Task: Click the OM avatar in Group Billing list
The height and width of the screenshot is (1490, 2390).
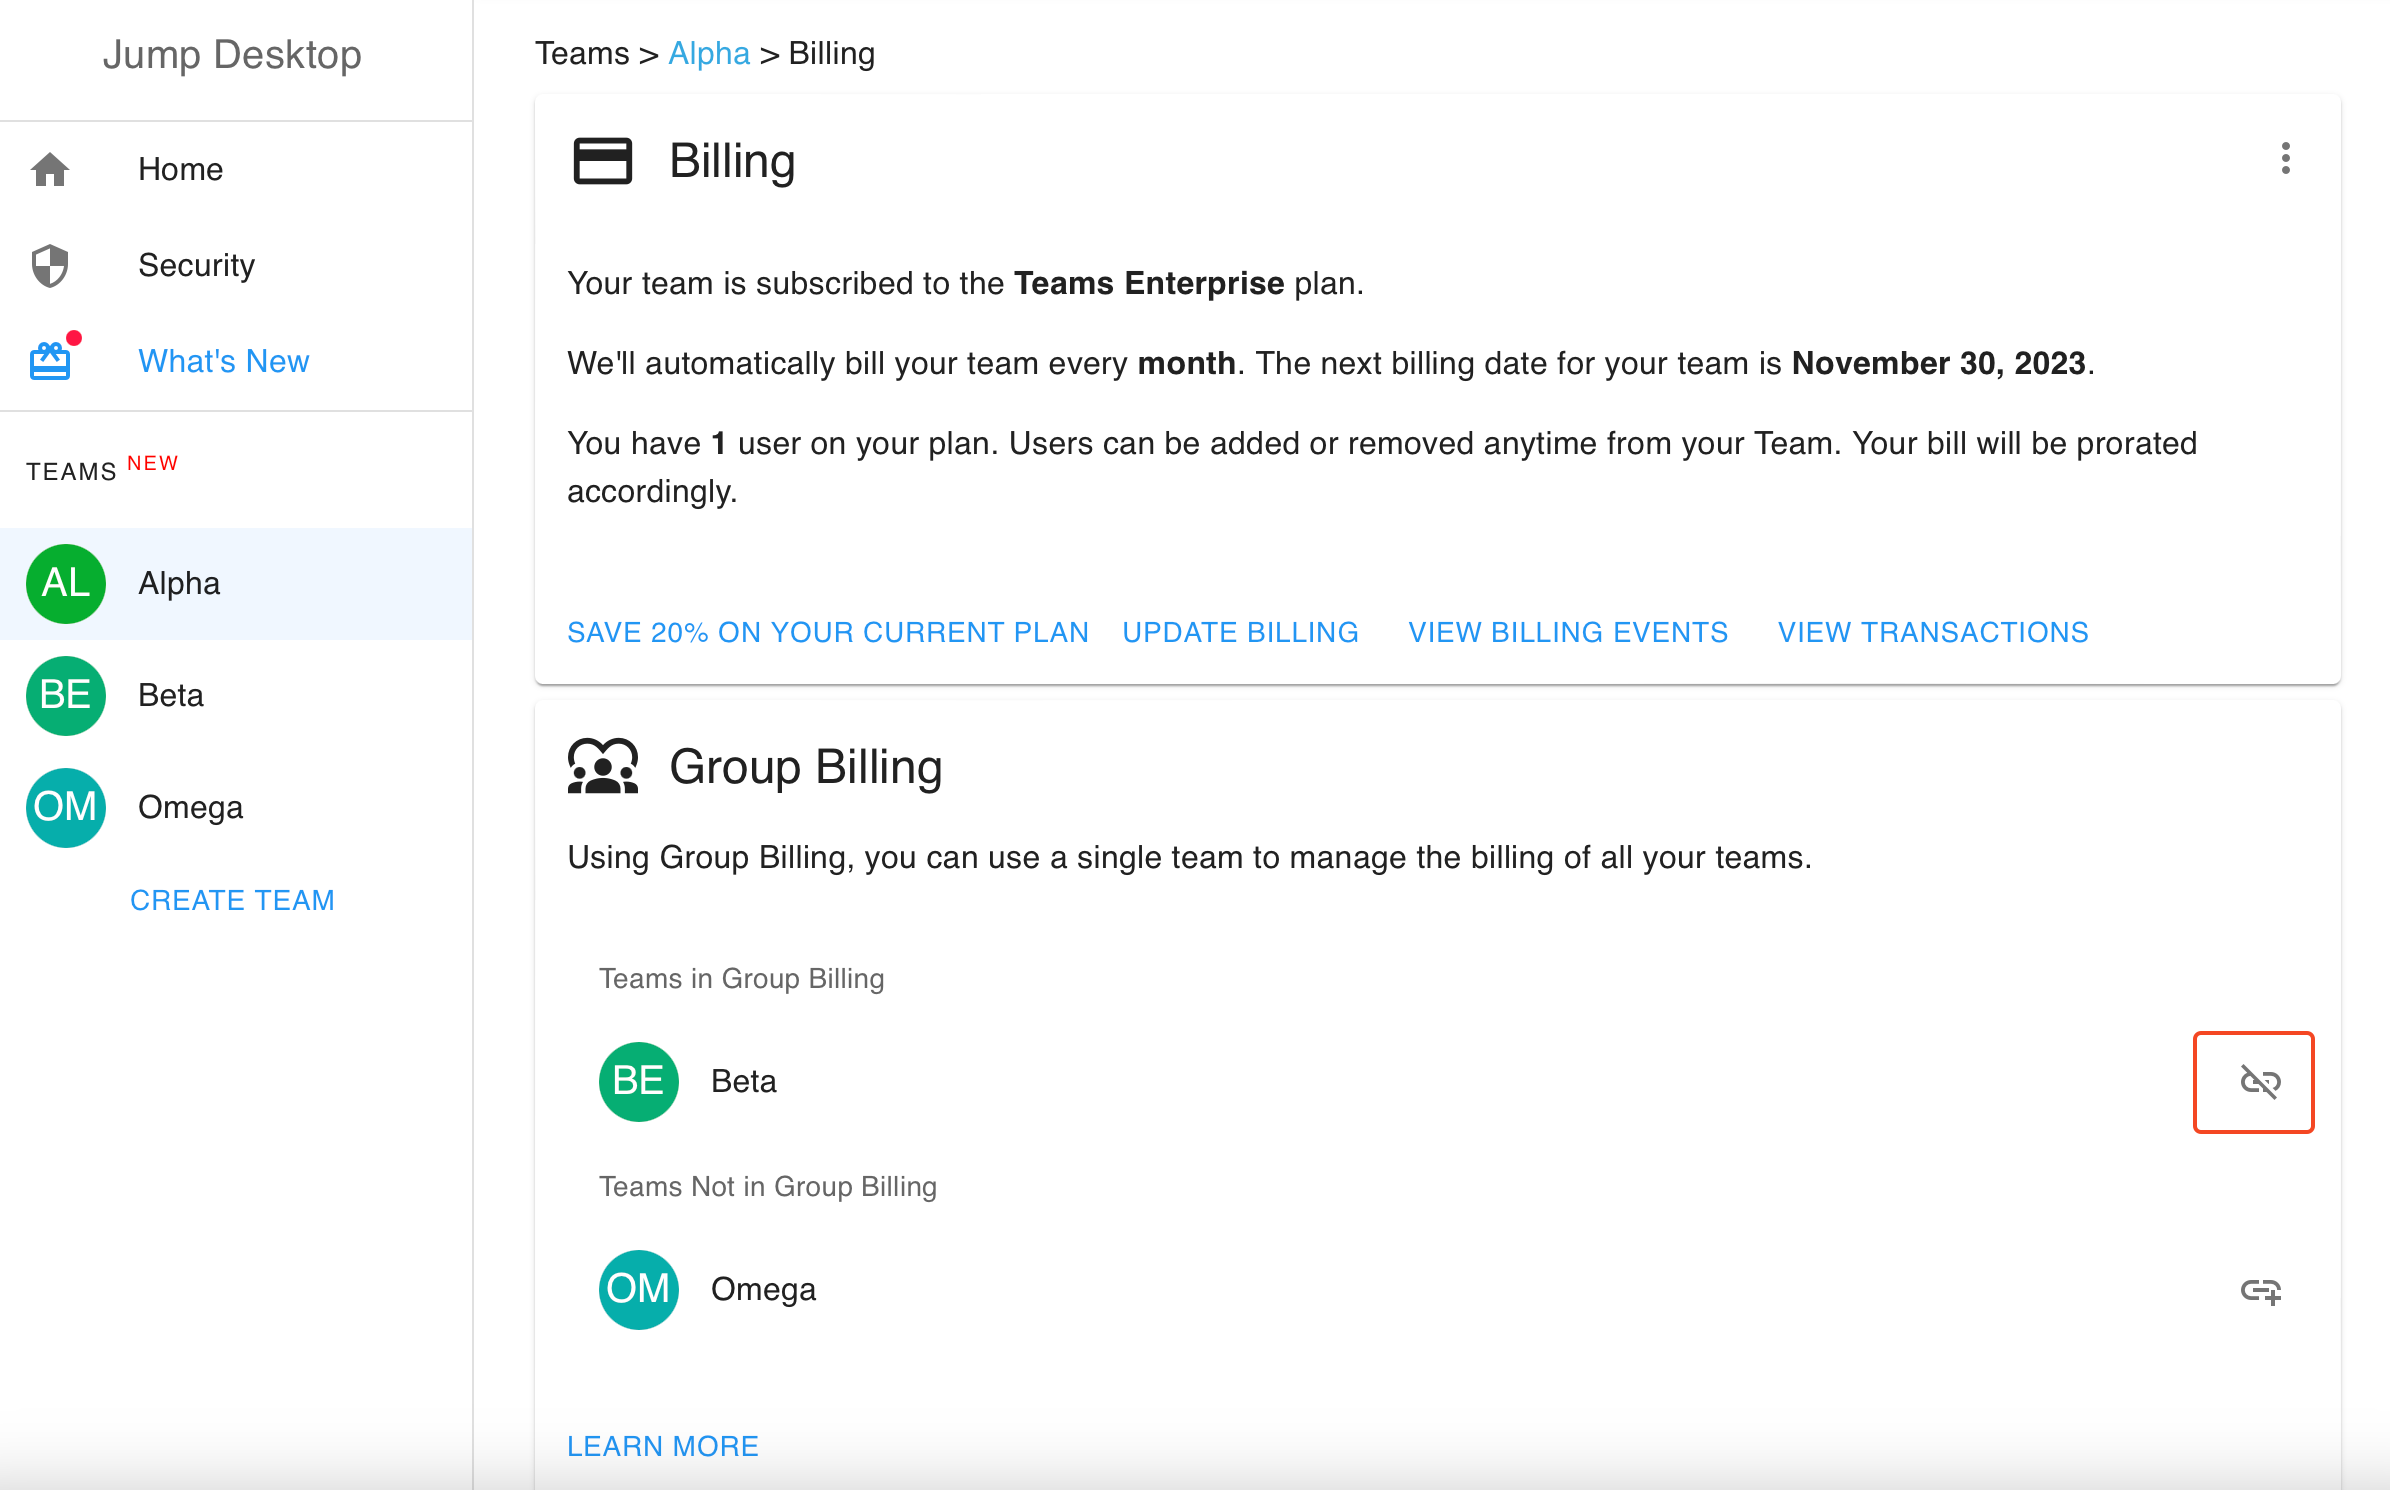Action: click(x=639, y=1289)
